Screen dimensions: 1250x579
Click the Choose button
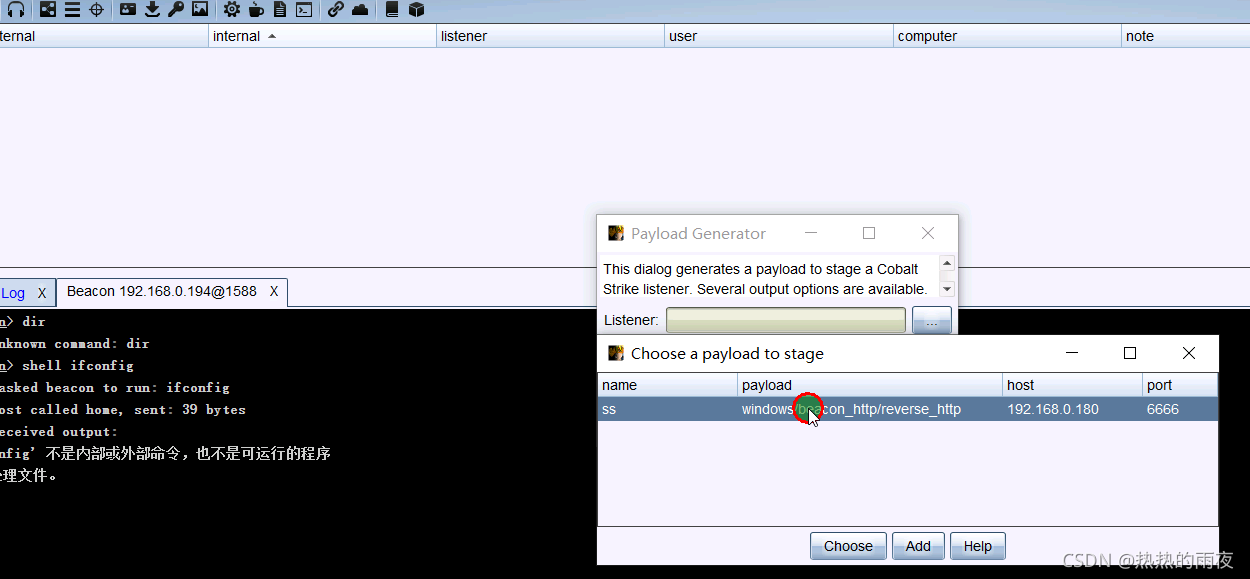coord(848,546)
